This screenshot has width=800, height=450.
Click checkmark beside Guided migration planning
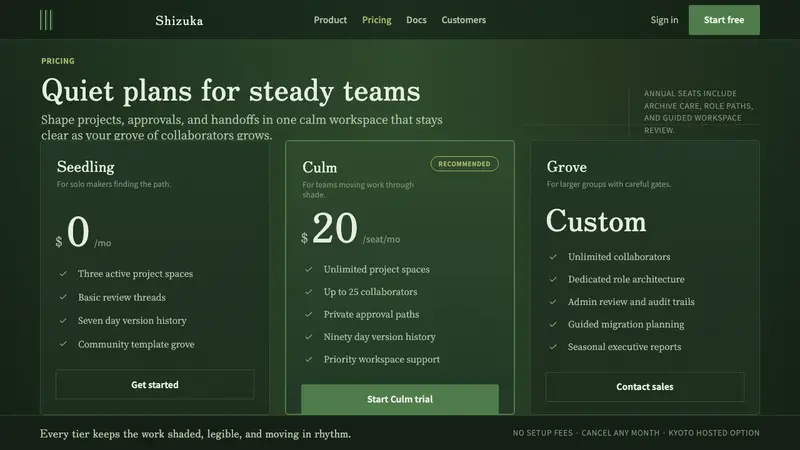553,324
